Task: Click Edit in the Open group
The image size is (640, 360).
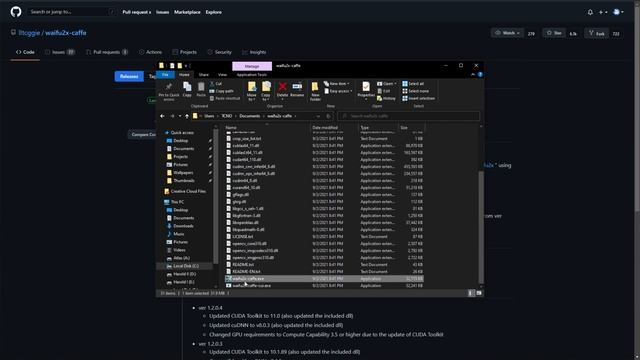Action: tap(384, 91)
